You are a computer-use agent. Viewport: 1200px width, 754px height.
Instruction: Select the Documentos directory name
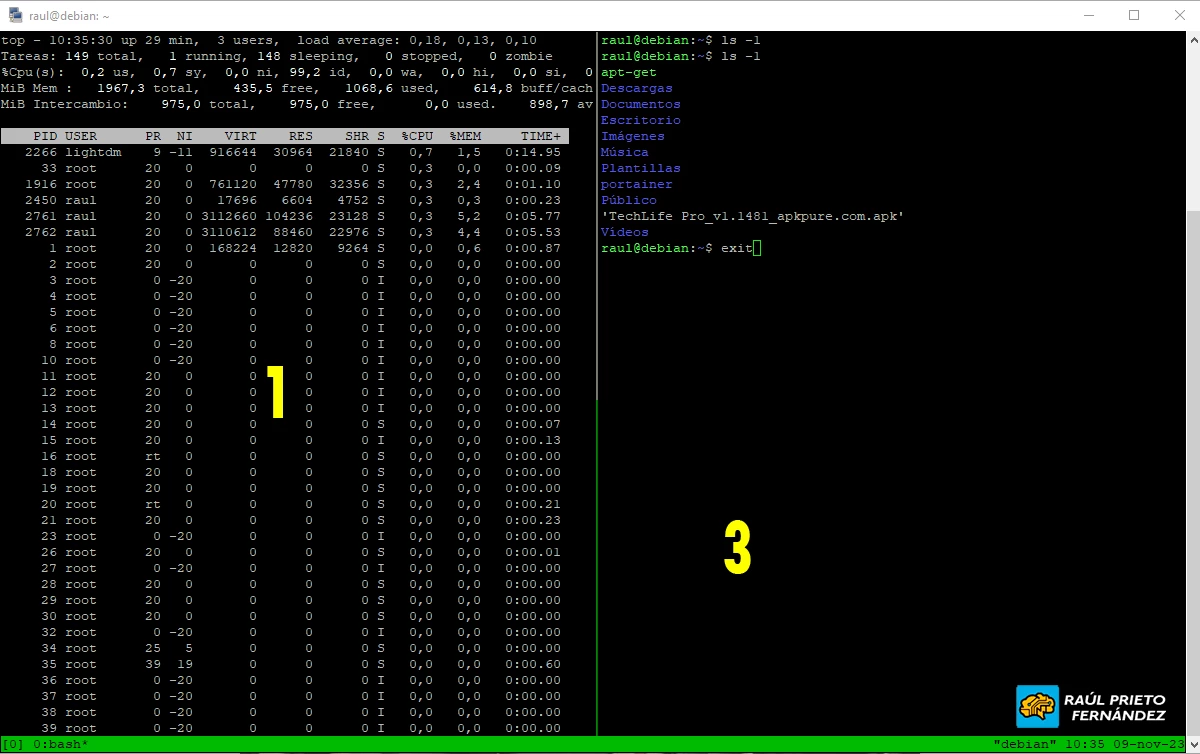[640, 104]
